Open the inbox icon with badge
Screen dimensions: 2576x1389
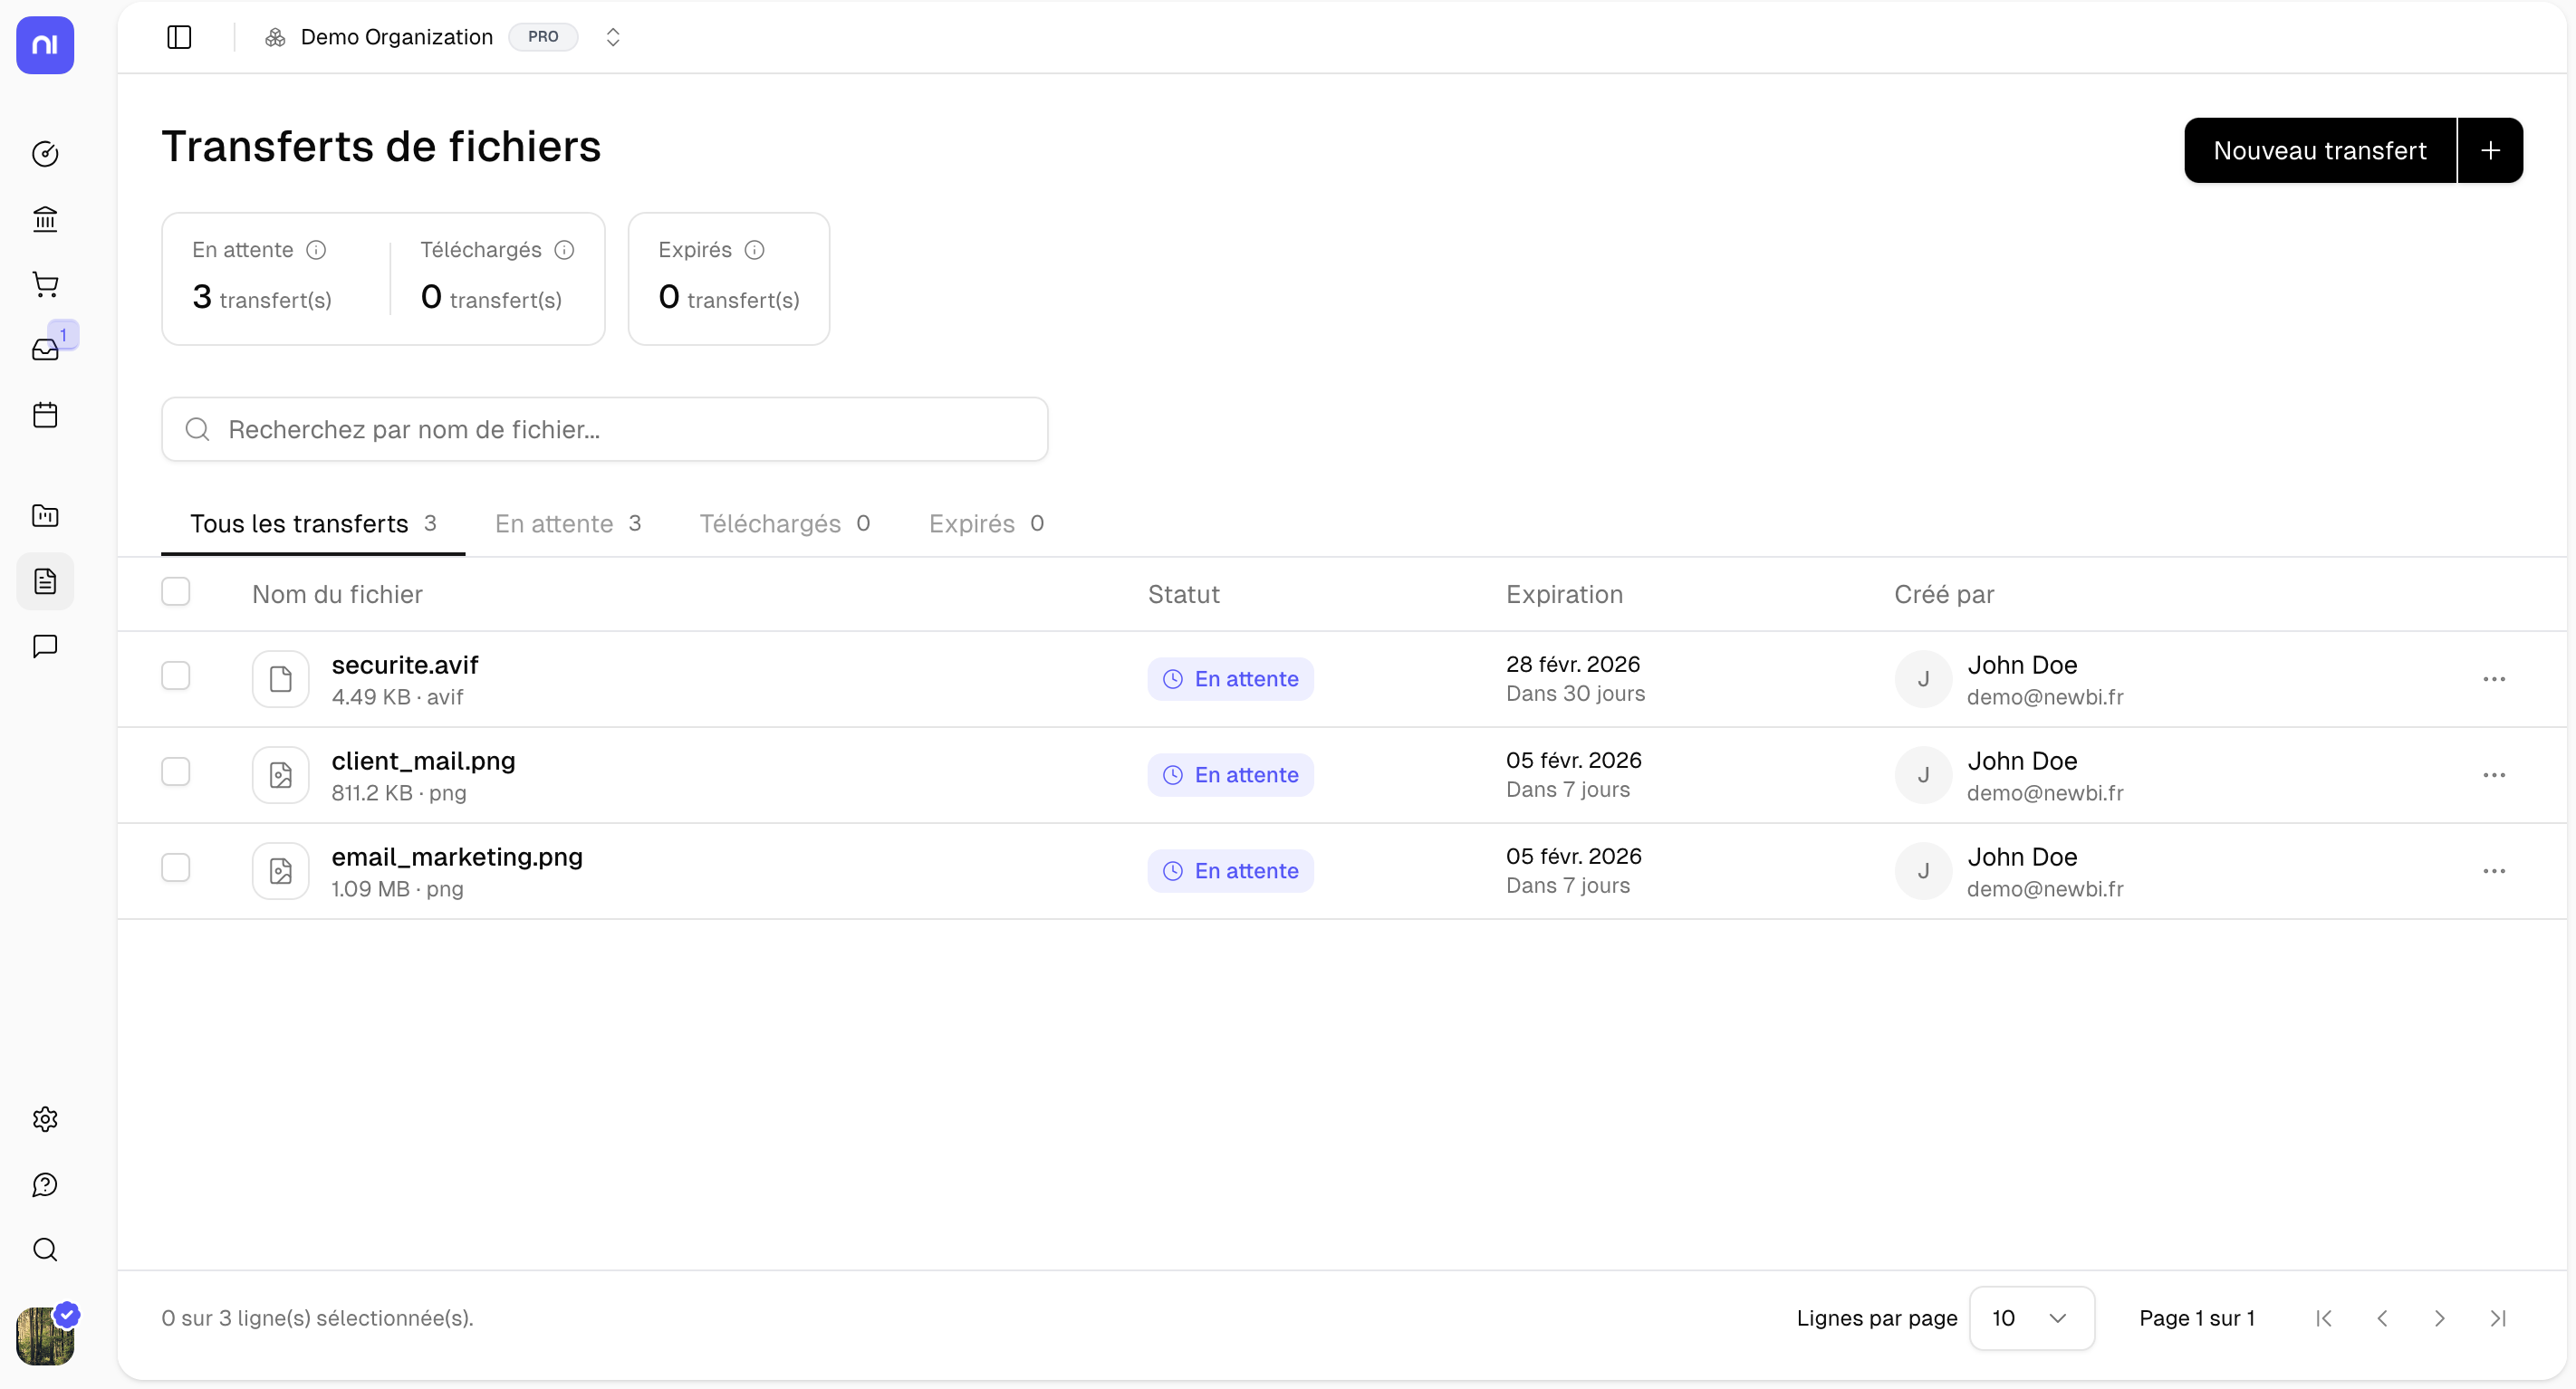pyautogui.click(x=45, y=349)
